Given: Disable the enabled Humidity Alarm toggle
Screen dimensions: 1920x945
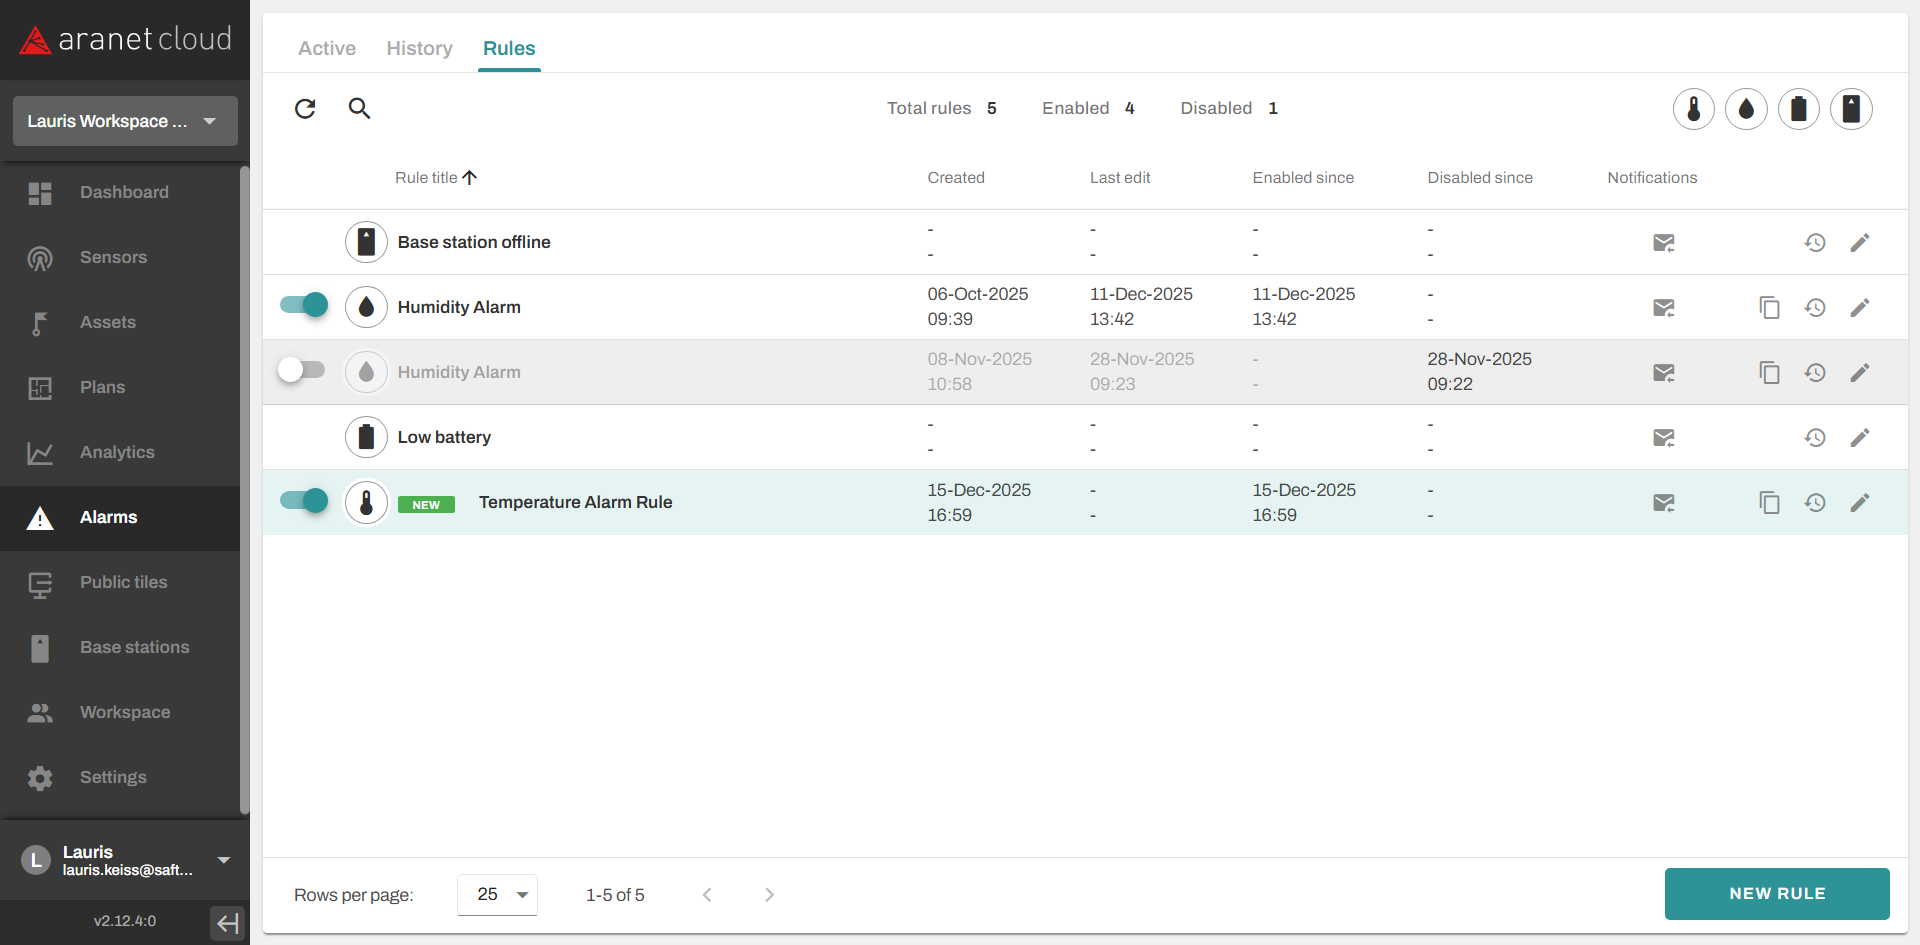Looking at the screenshot, I should point(304,306).
